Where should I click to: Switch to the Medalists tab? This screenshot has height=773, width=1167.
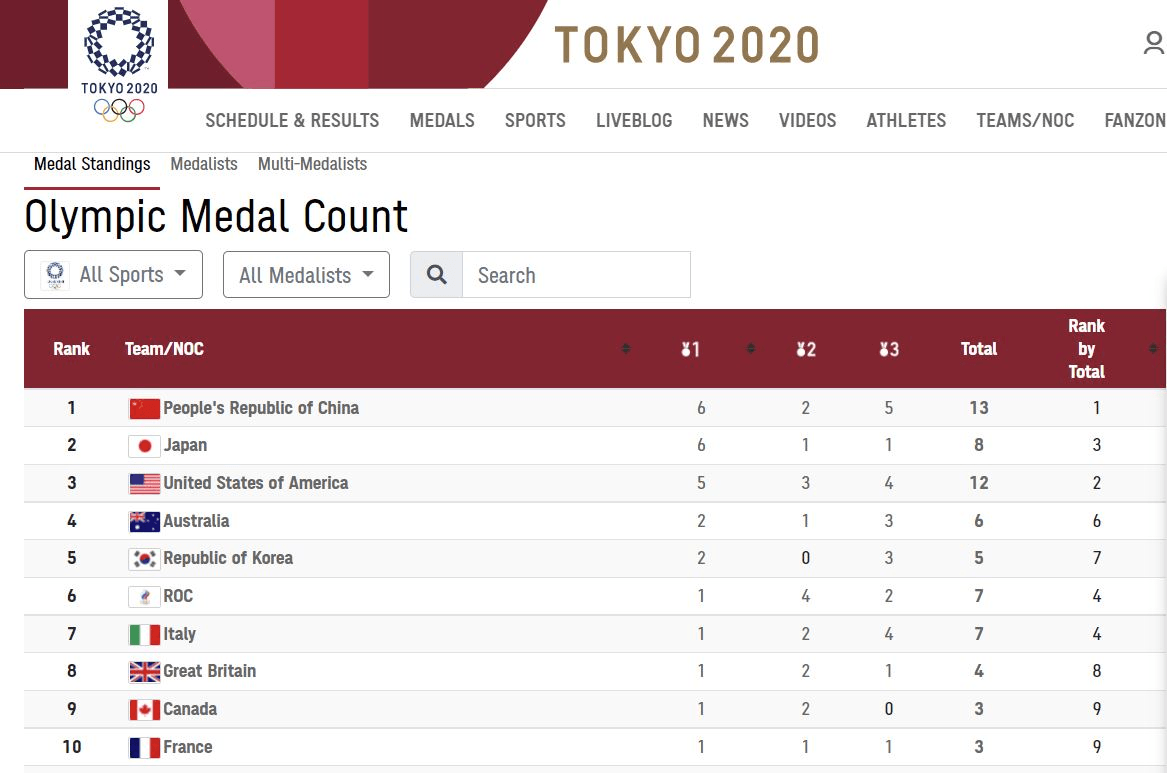pyautogui.click(x=204, y=164)
